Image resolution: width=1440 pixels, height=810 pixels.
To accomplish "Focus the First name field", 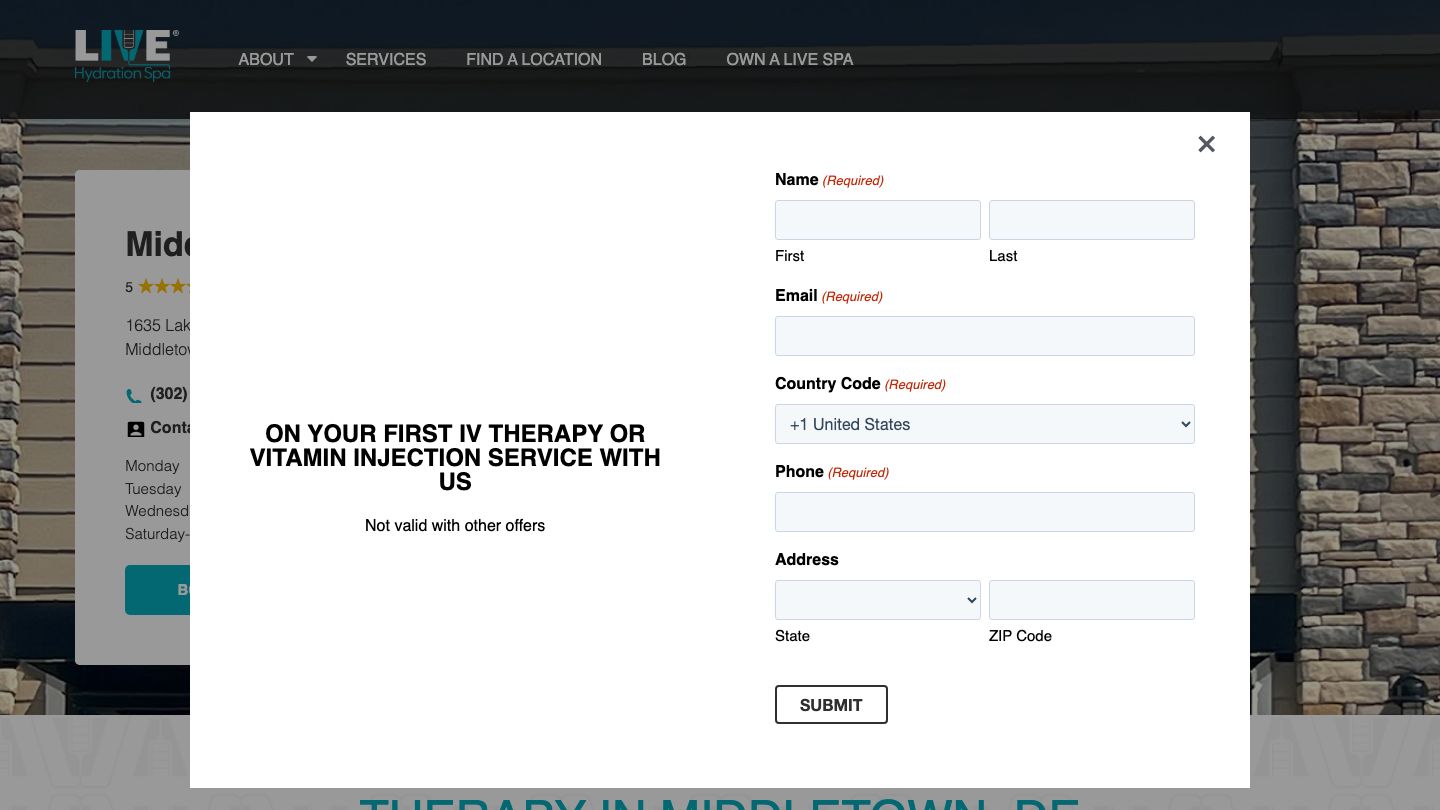I will coord(877,220).
